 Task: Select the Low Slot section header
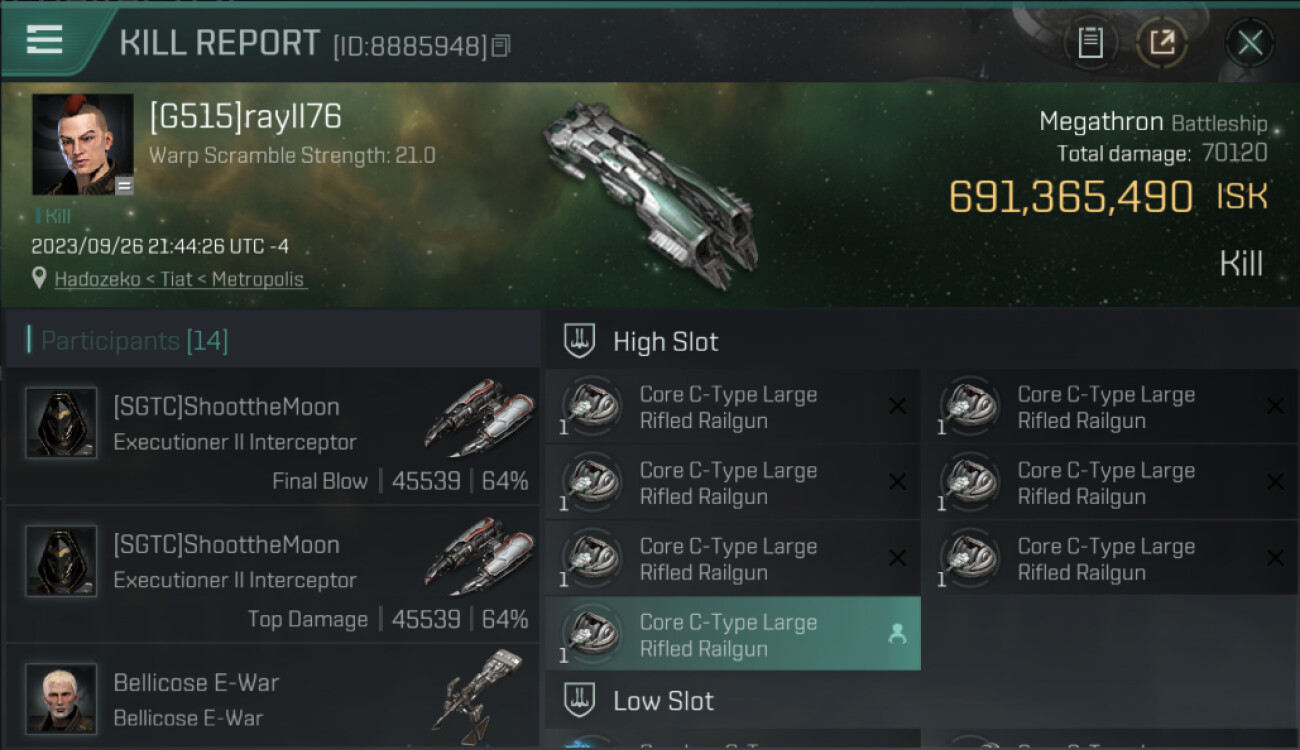(664, 701)
